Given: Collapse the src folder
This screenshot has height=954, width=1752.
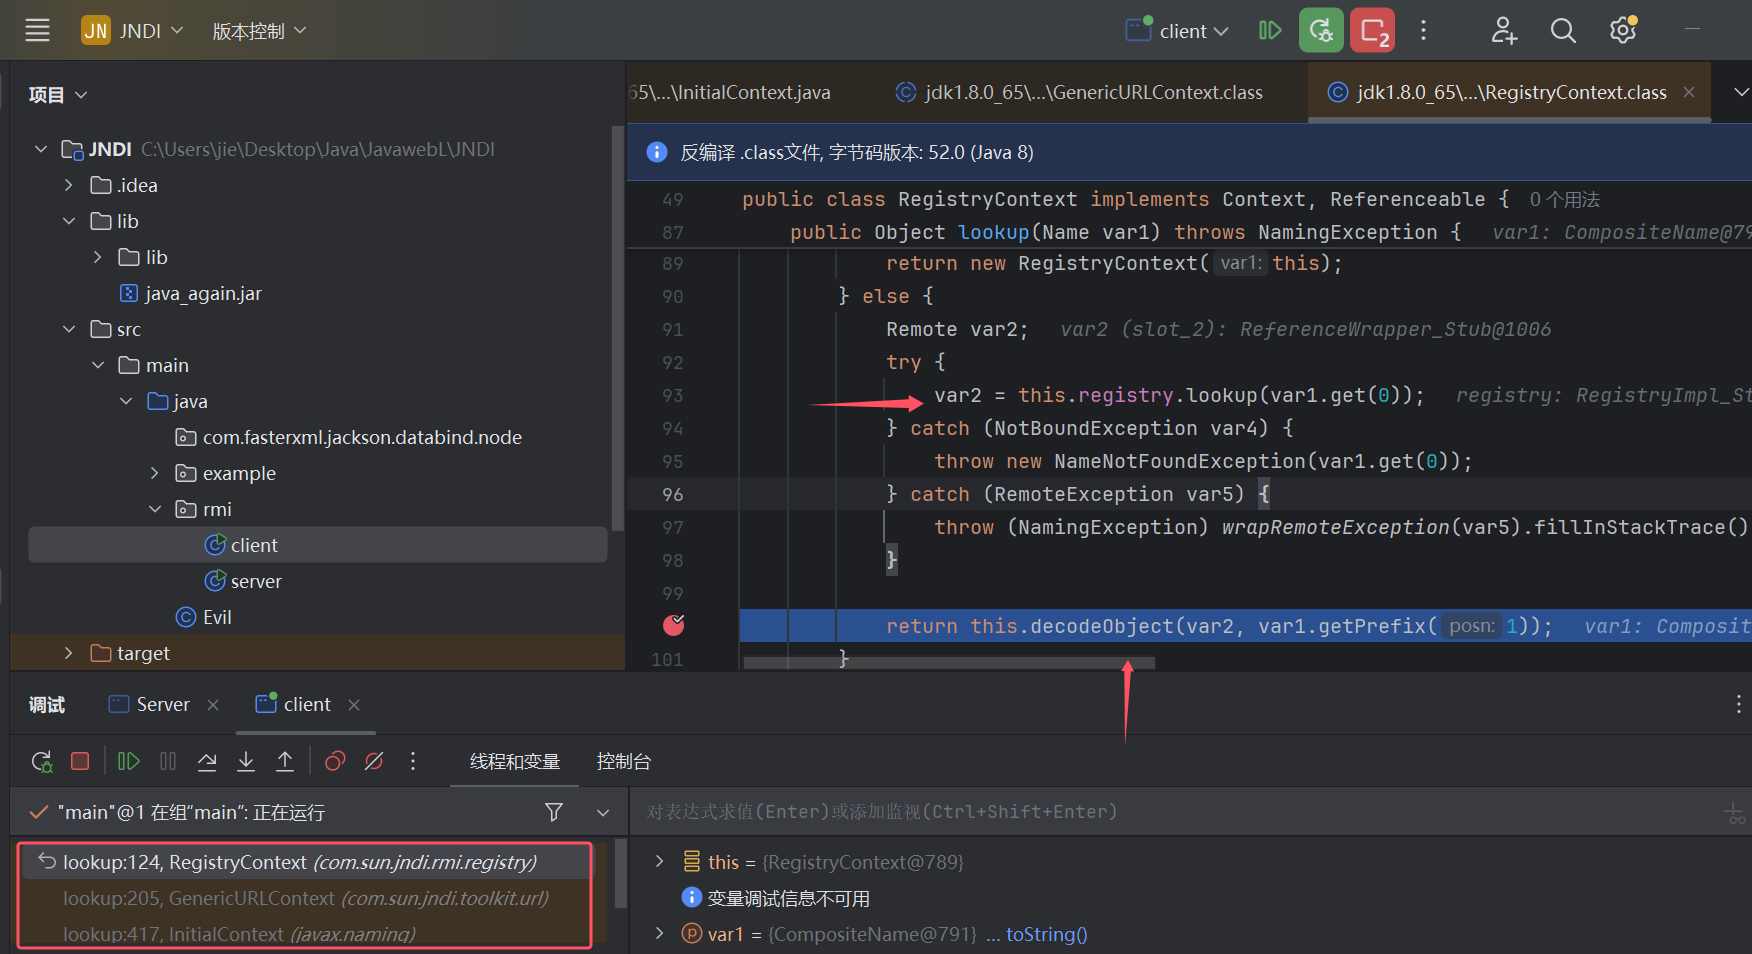Looking at the screenshot, I should [69, 329].
